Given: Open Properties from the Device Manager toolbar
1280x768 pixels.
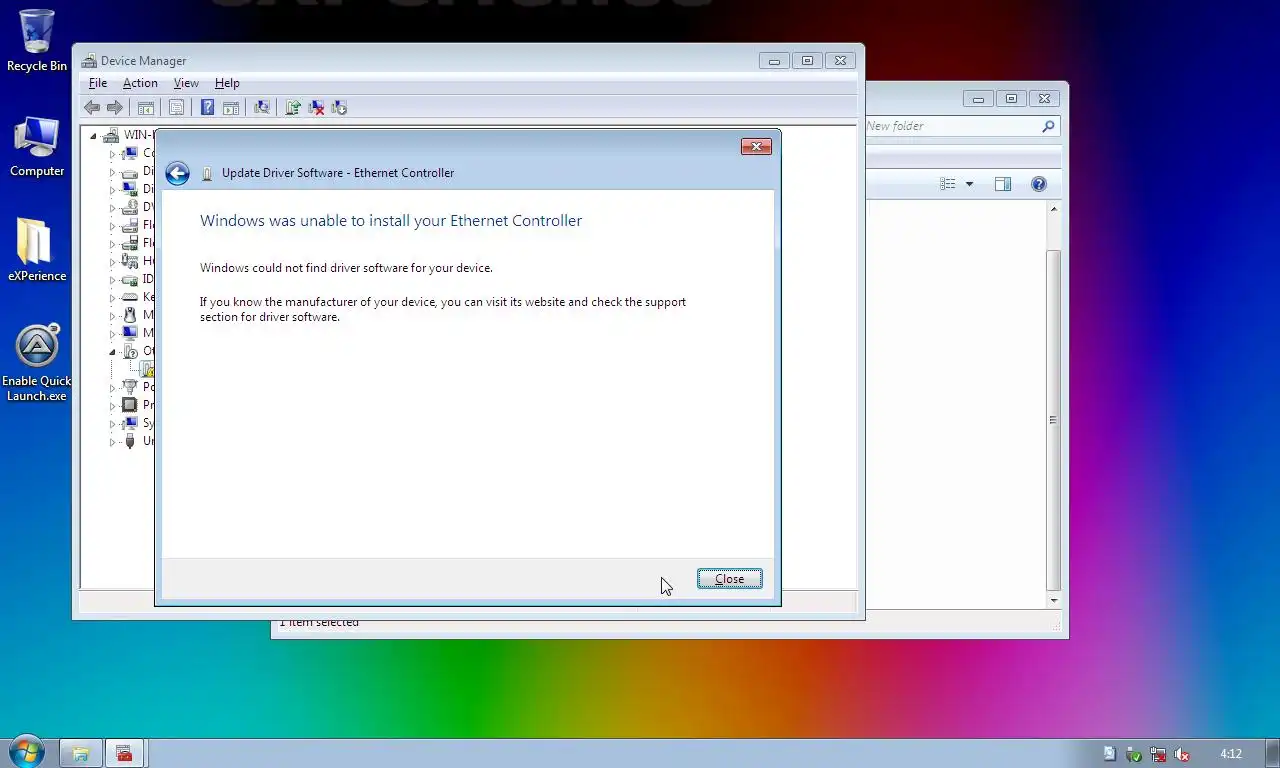Looking at the screenshot, I should 177,108.
